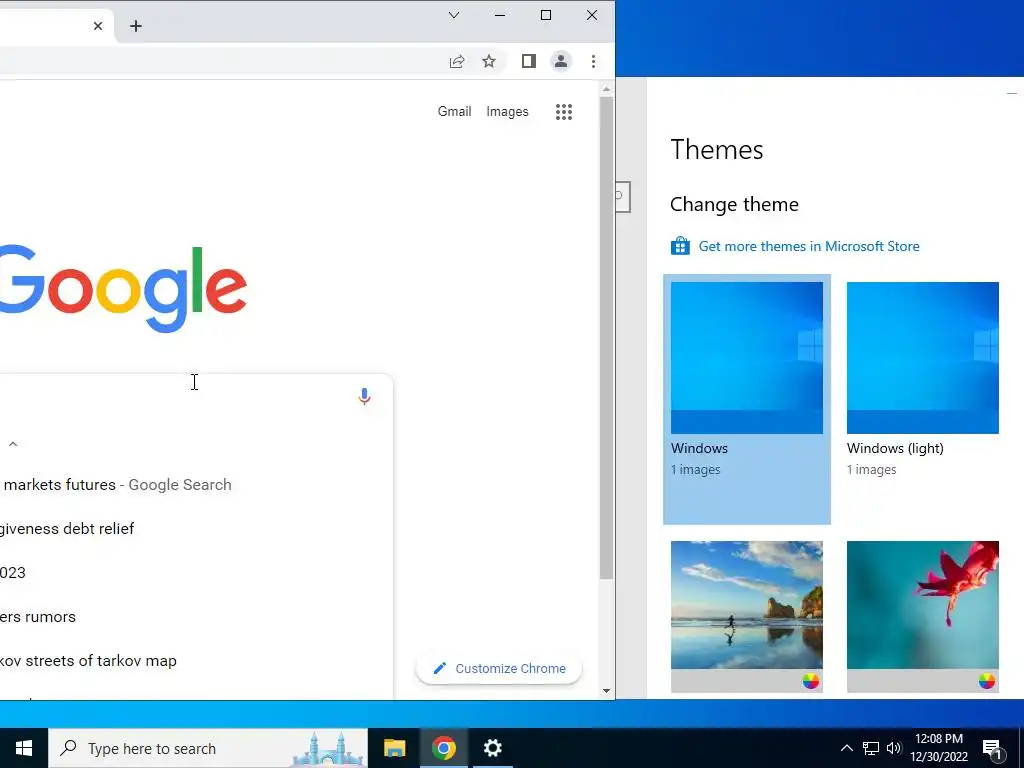Open Chrome profile avatar
The image size is (1024, 768).
click(560, 61)
